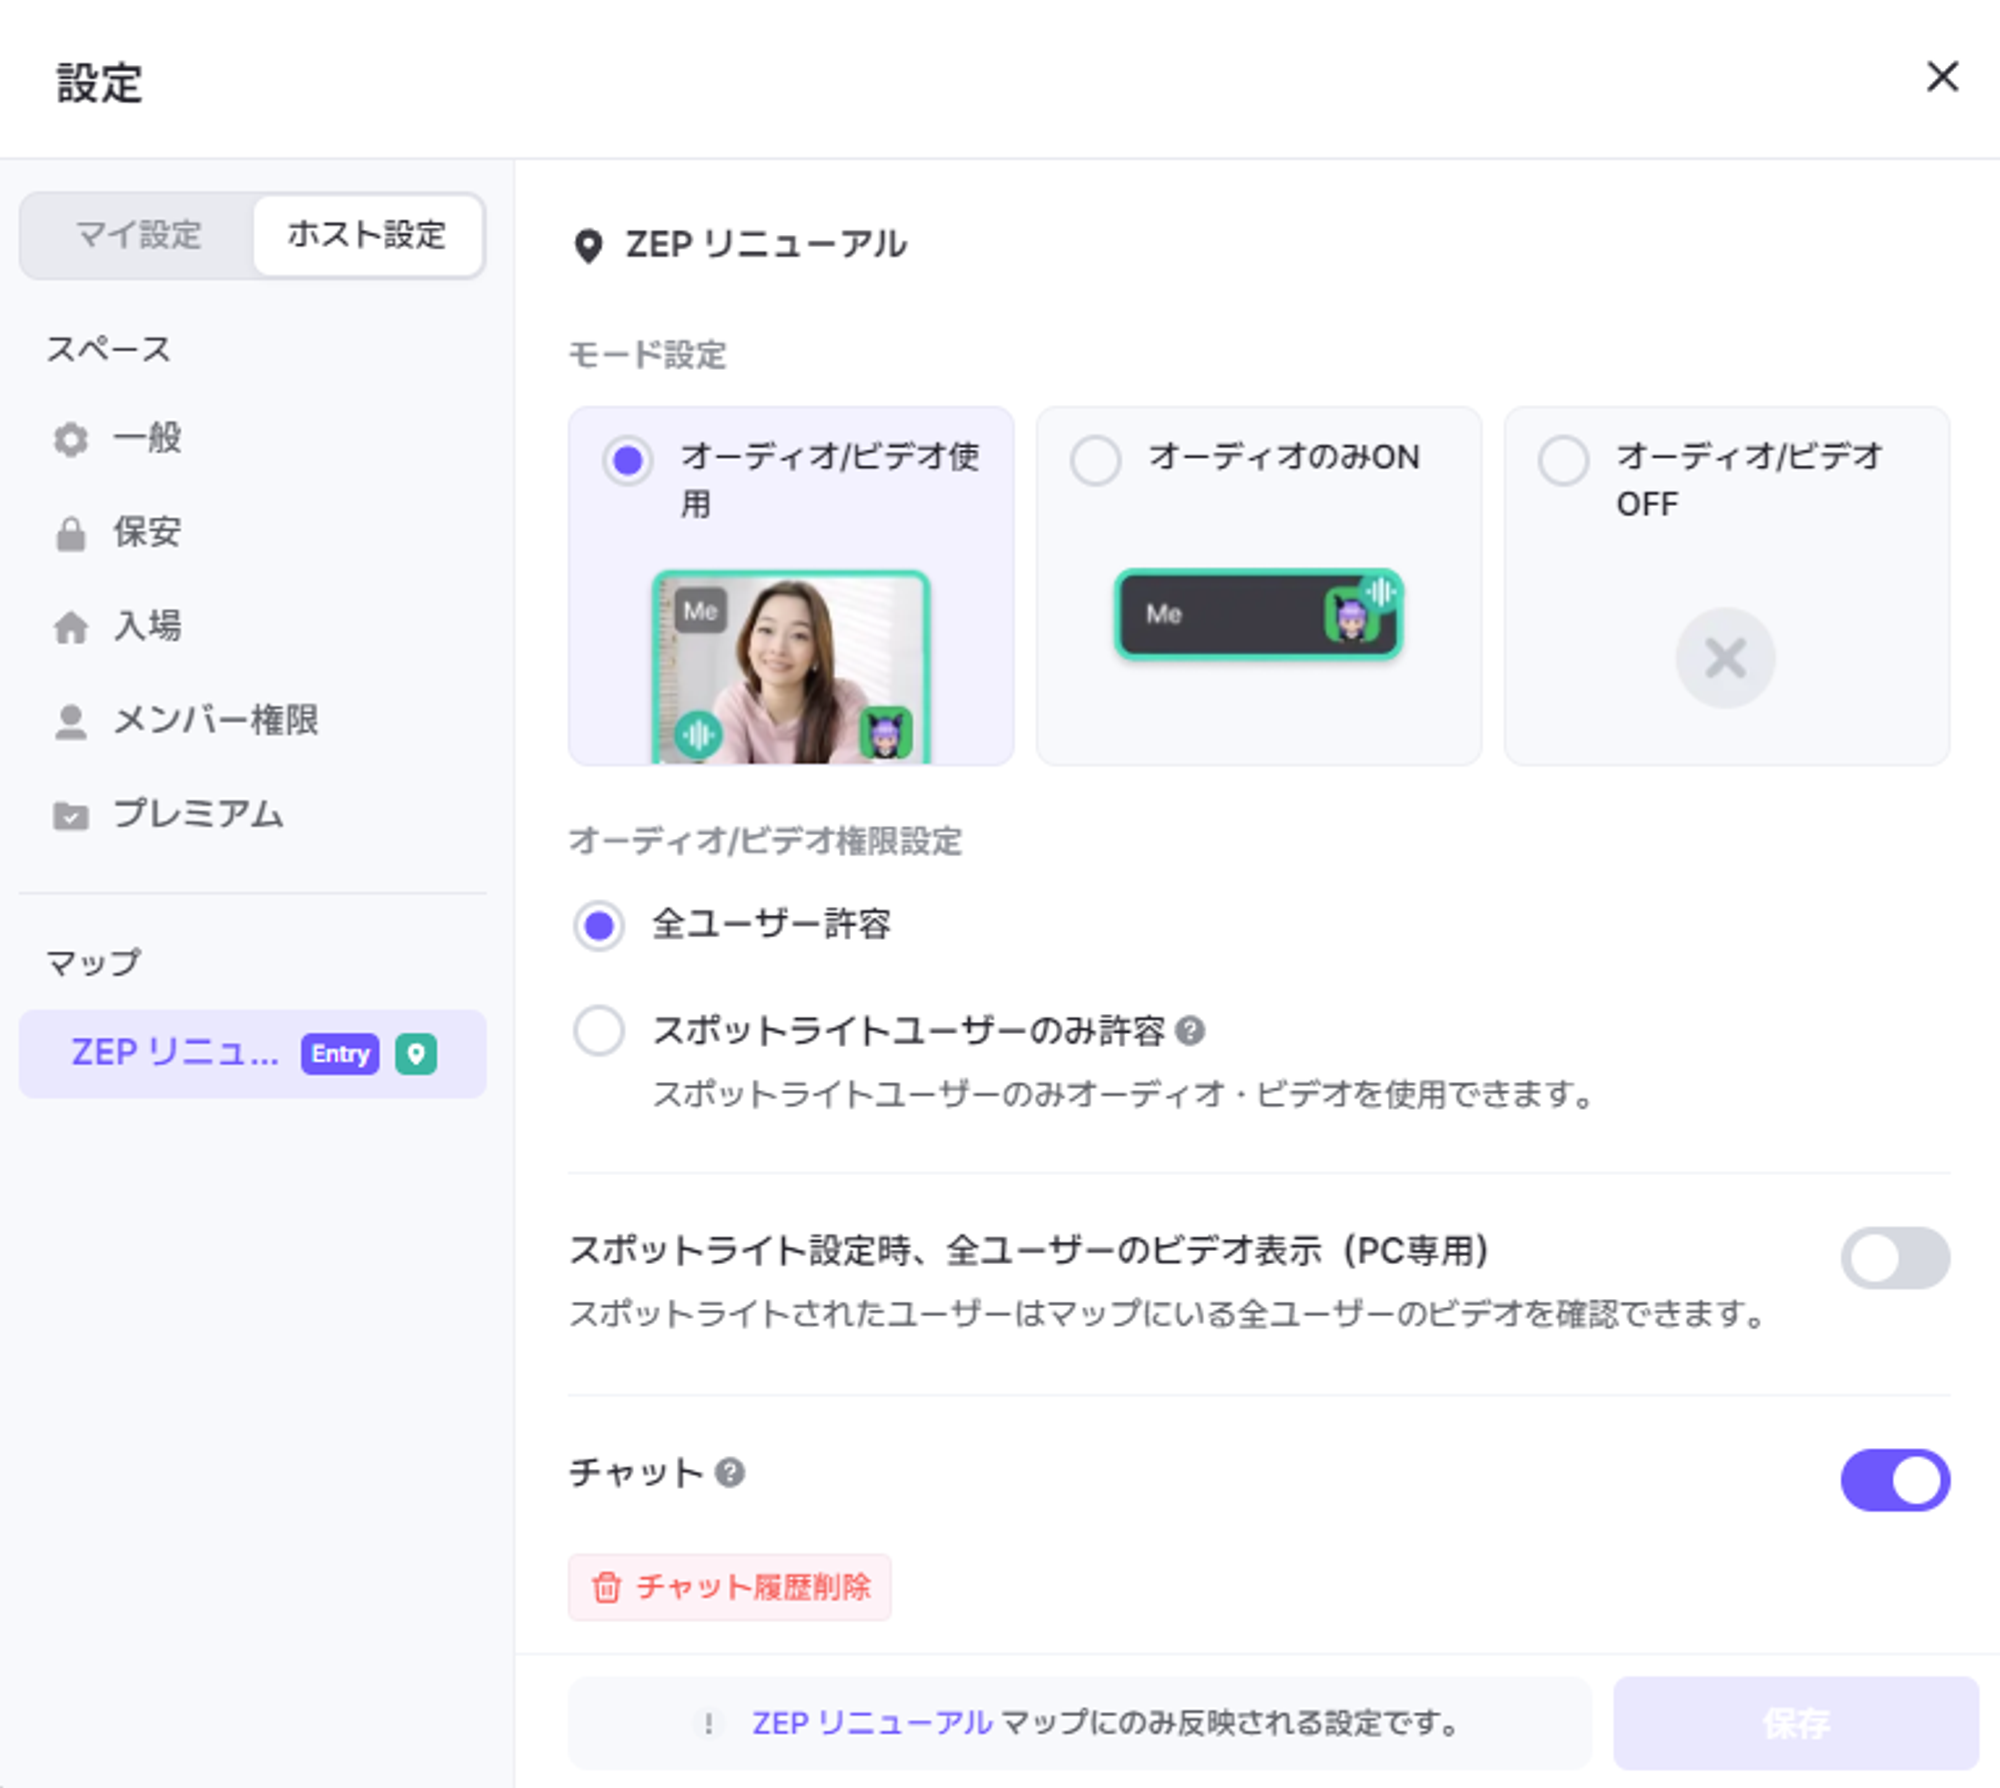Click チャット履歴削除 button

(730, 1586)
